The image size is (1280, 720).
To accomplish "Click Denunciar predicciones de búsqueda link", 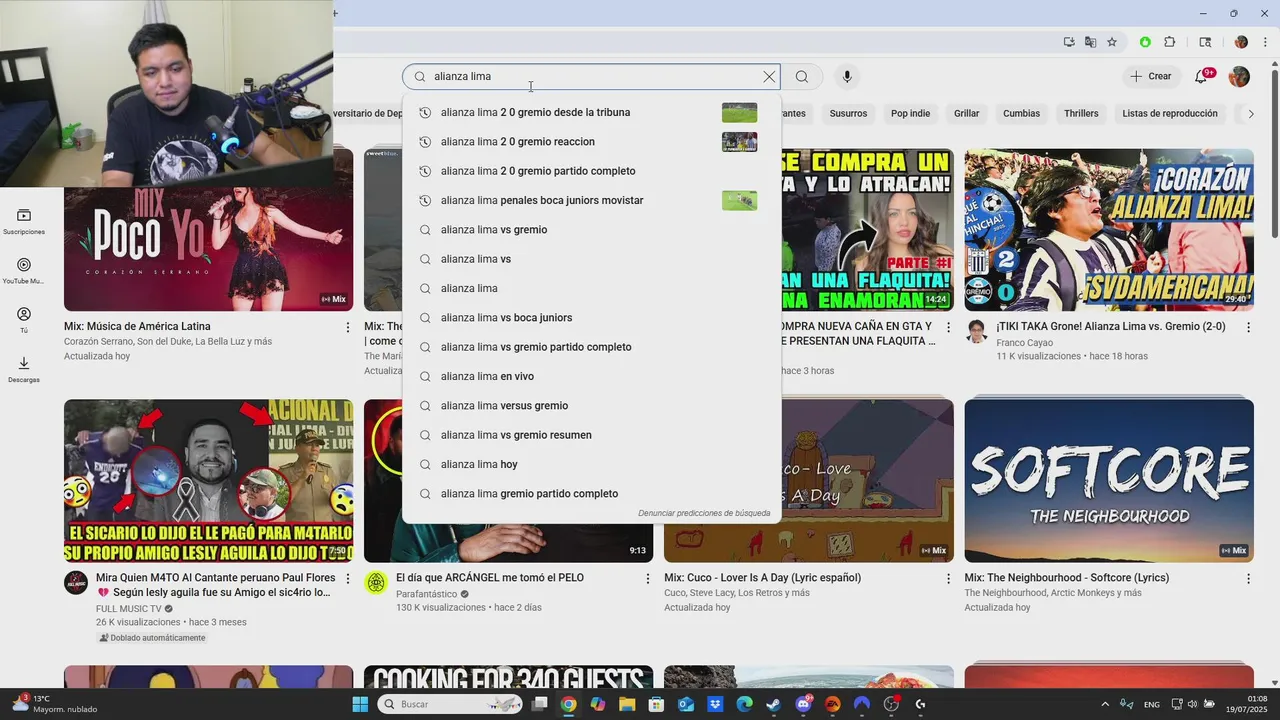I will (x=704, y=513).
